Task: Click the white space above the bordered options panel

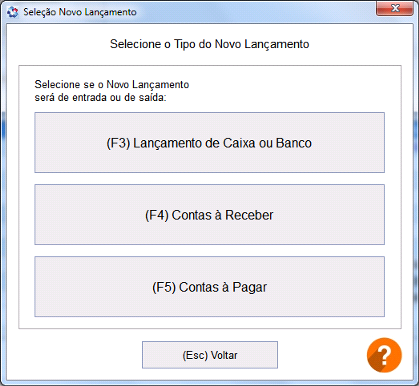Action: pyautogui.click(x=209, y=58)
